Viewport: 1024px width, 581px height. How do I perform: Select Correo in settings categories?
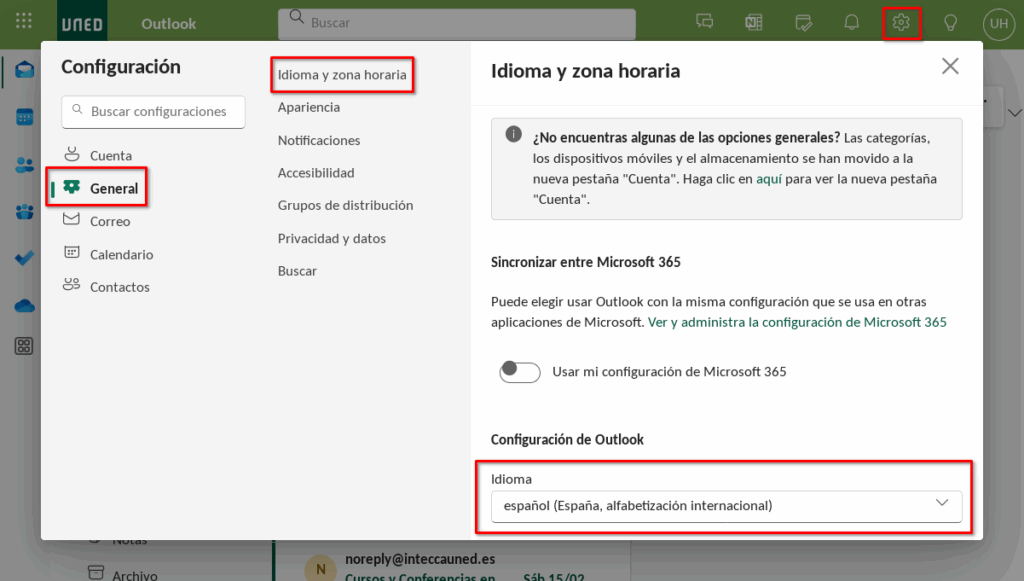(110, 221)
